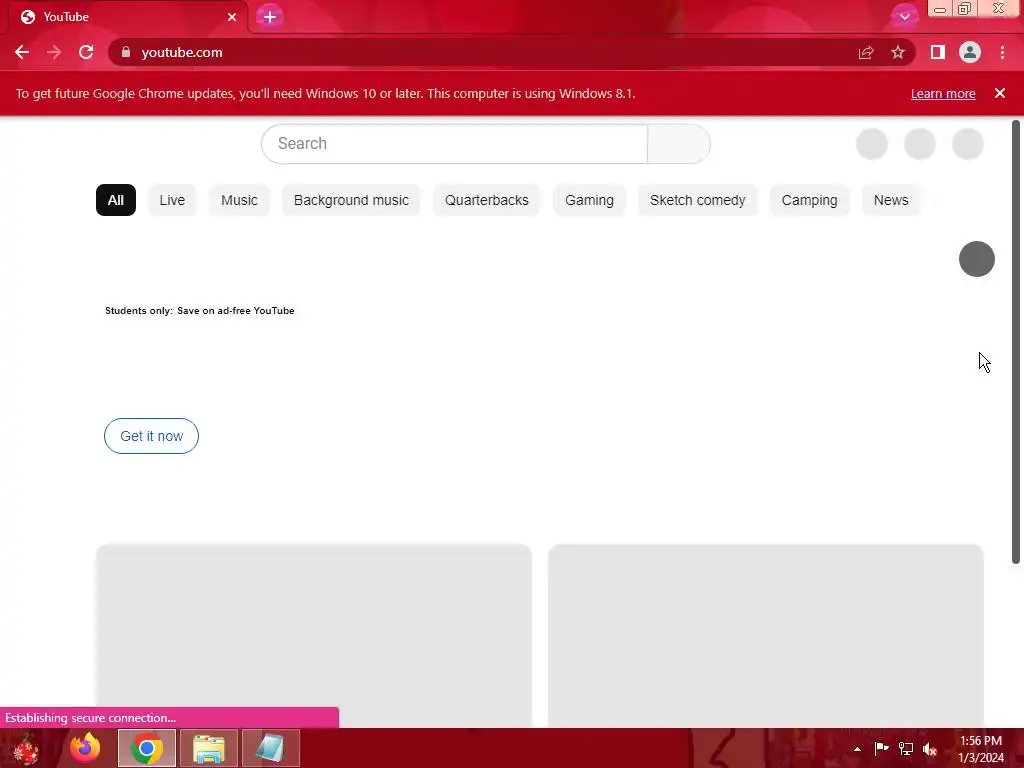Click the Start button ornament icon

(x=26, y=748)
